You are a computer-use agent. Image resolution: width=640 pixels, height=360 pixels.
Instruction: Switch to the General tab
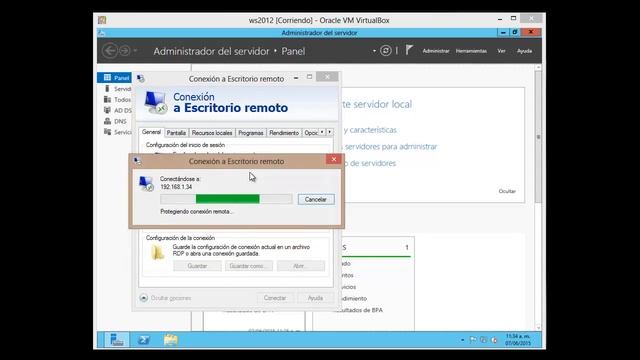pyautogui.click(x=151, y=132)
